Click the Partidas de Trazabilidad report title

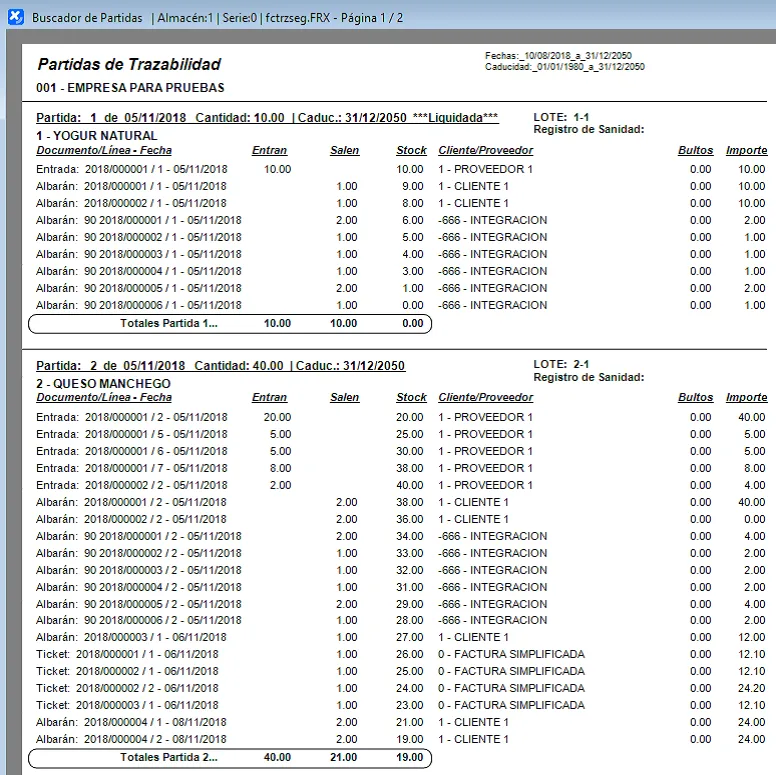pyautogui.click(x=128, y=65)
